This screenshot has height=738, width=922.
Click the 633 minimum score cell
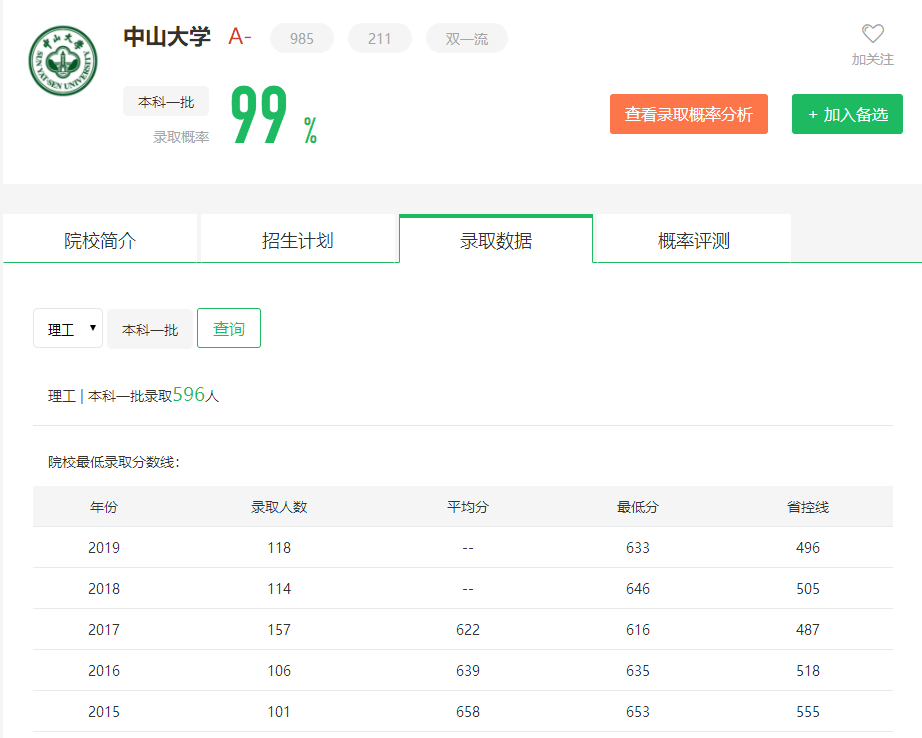tap(638, 547)
